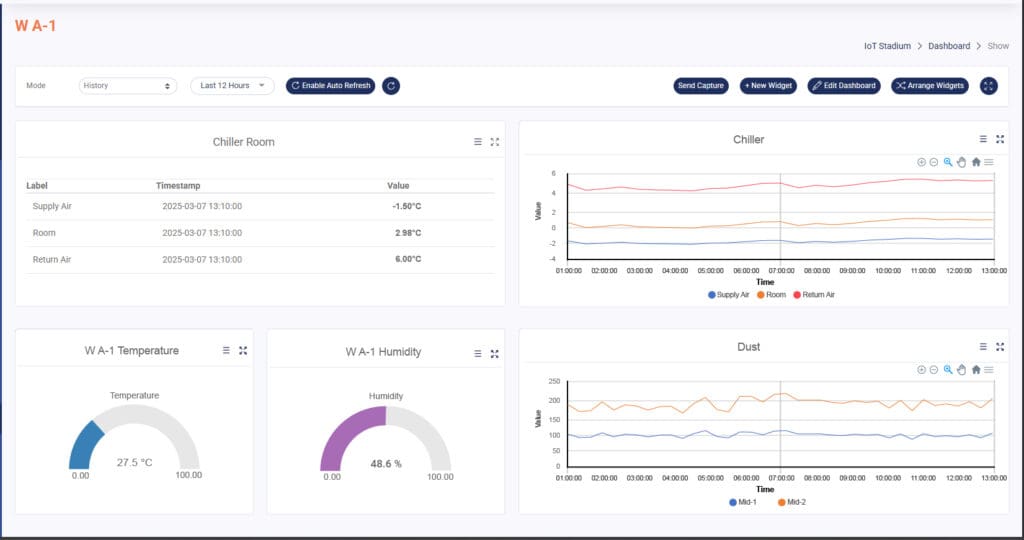Open the Last 12 Hours time range dropdown
1024x540 pixels.
click(232, 86)
